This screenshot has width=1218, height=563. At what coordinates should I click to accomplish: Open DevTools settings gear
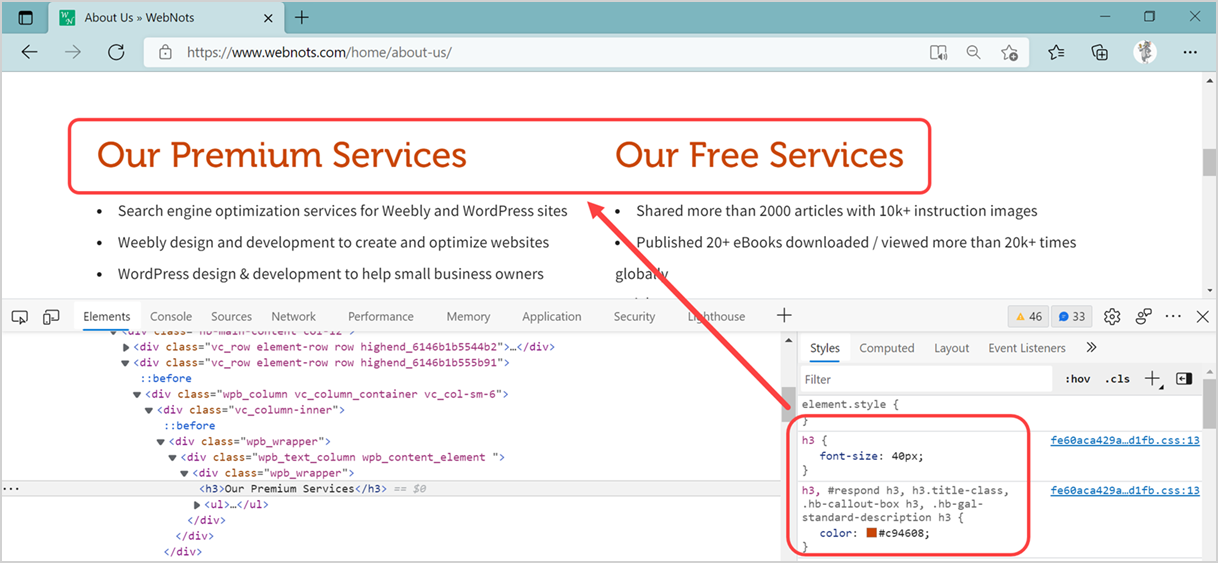point(1112,317)
